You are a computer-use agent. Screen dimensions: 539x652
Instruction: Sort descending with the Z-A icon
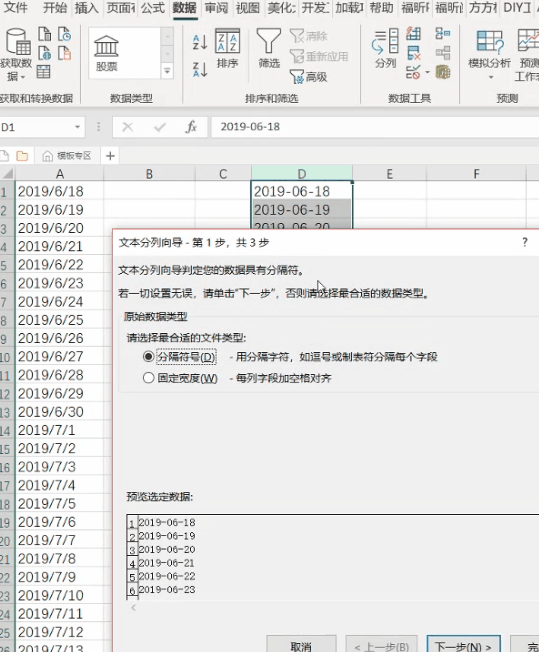200,69
